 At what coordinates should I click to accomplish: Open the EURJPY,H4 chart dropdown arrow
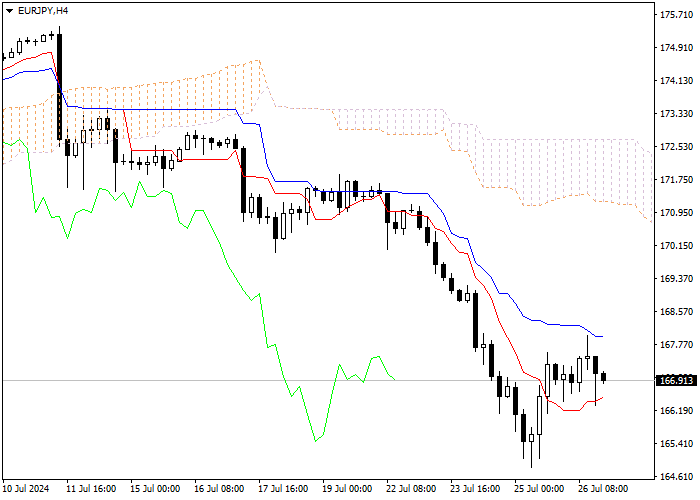(10, 11)
